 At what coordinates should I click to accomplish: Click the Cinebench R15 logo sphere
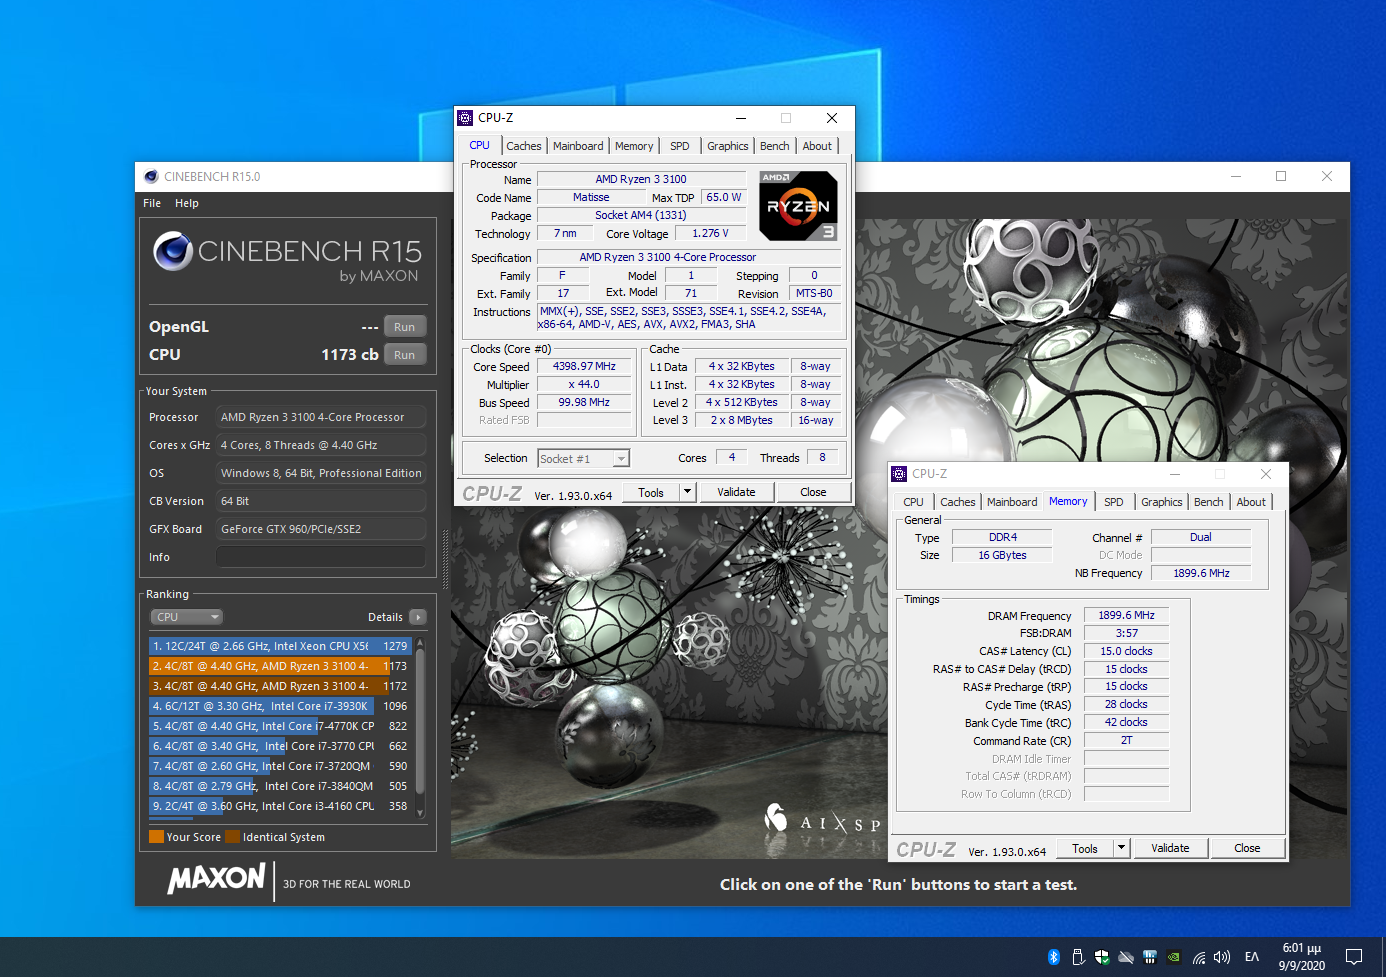pyautogui.click(x=173, y=251)
